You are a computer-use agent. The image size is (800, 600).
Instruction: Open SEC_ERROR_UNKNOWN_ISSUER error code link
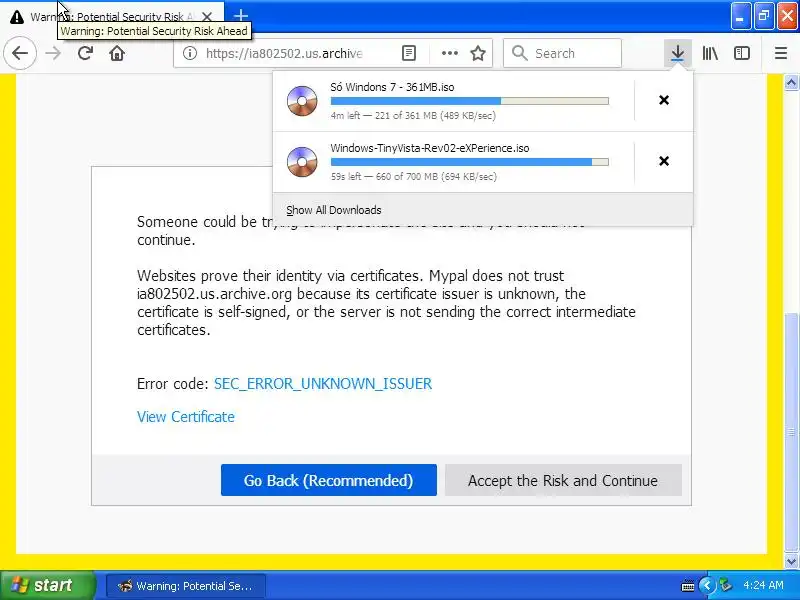tap(323, 384)
